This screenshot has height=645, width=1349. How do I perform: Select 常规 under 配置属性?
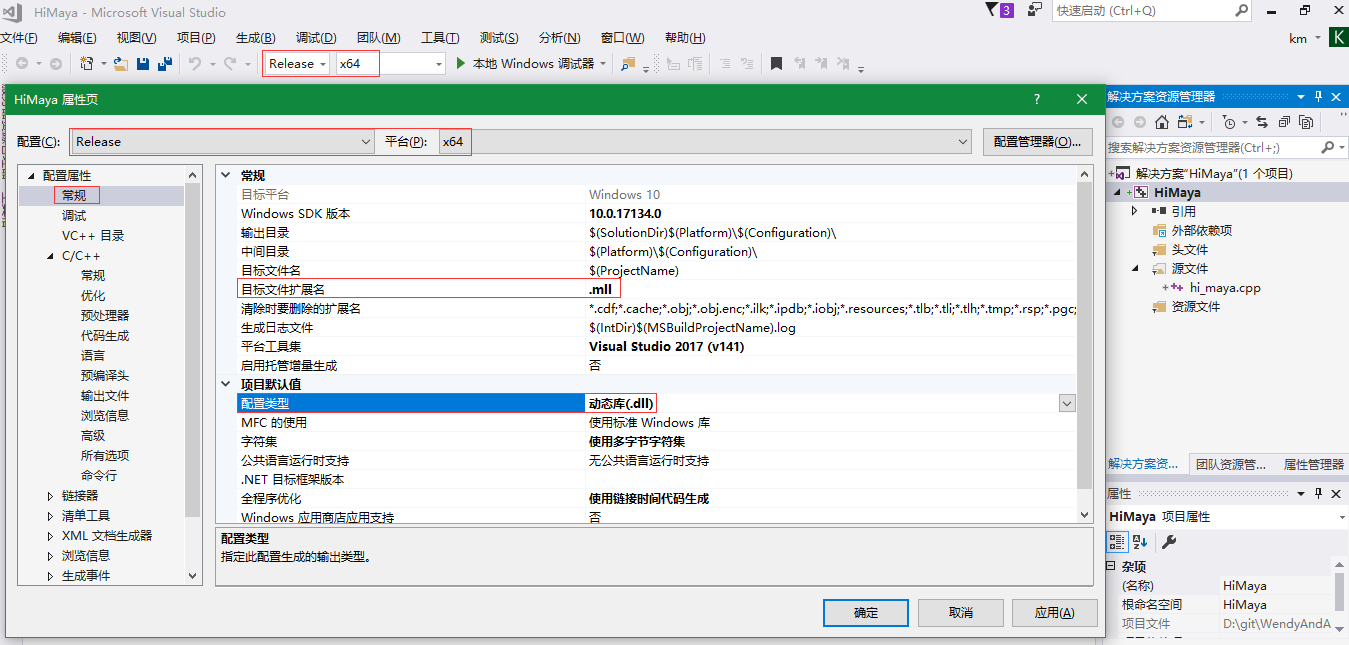coord(74,195)
